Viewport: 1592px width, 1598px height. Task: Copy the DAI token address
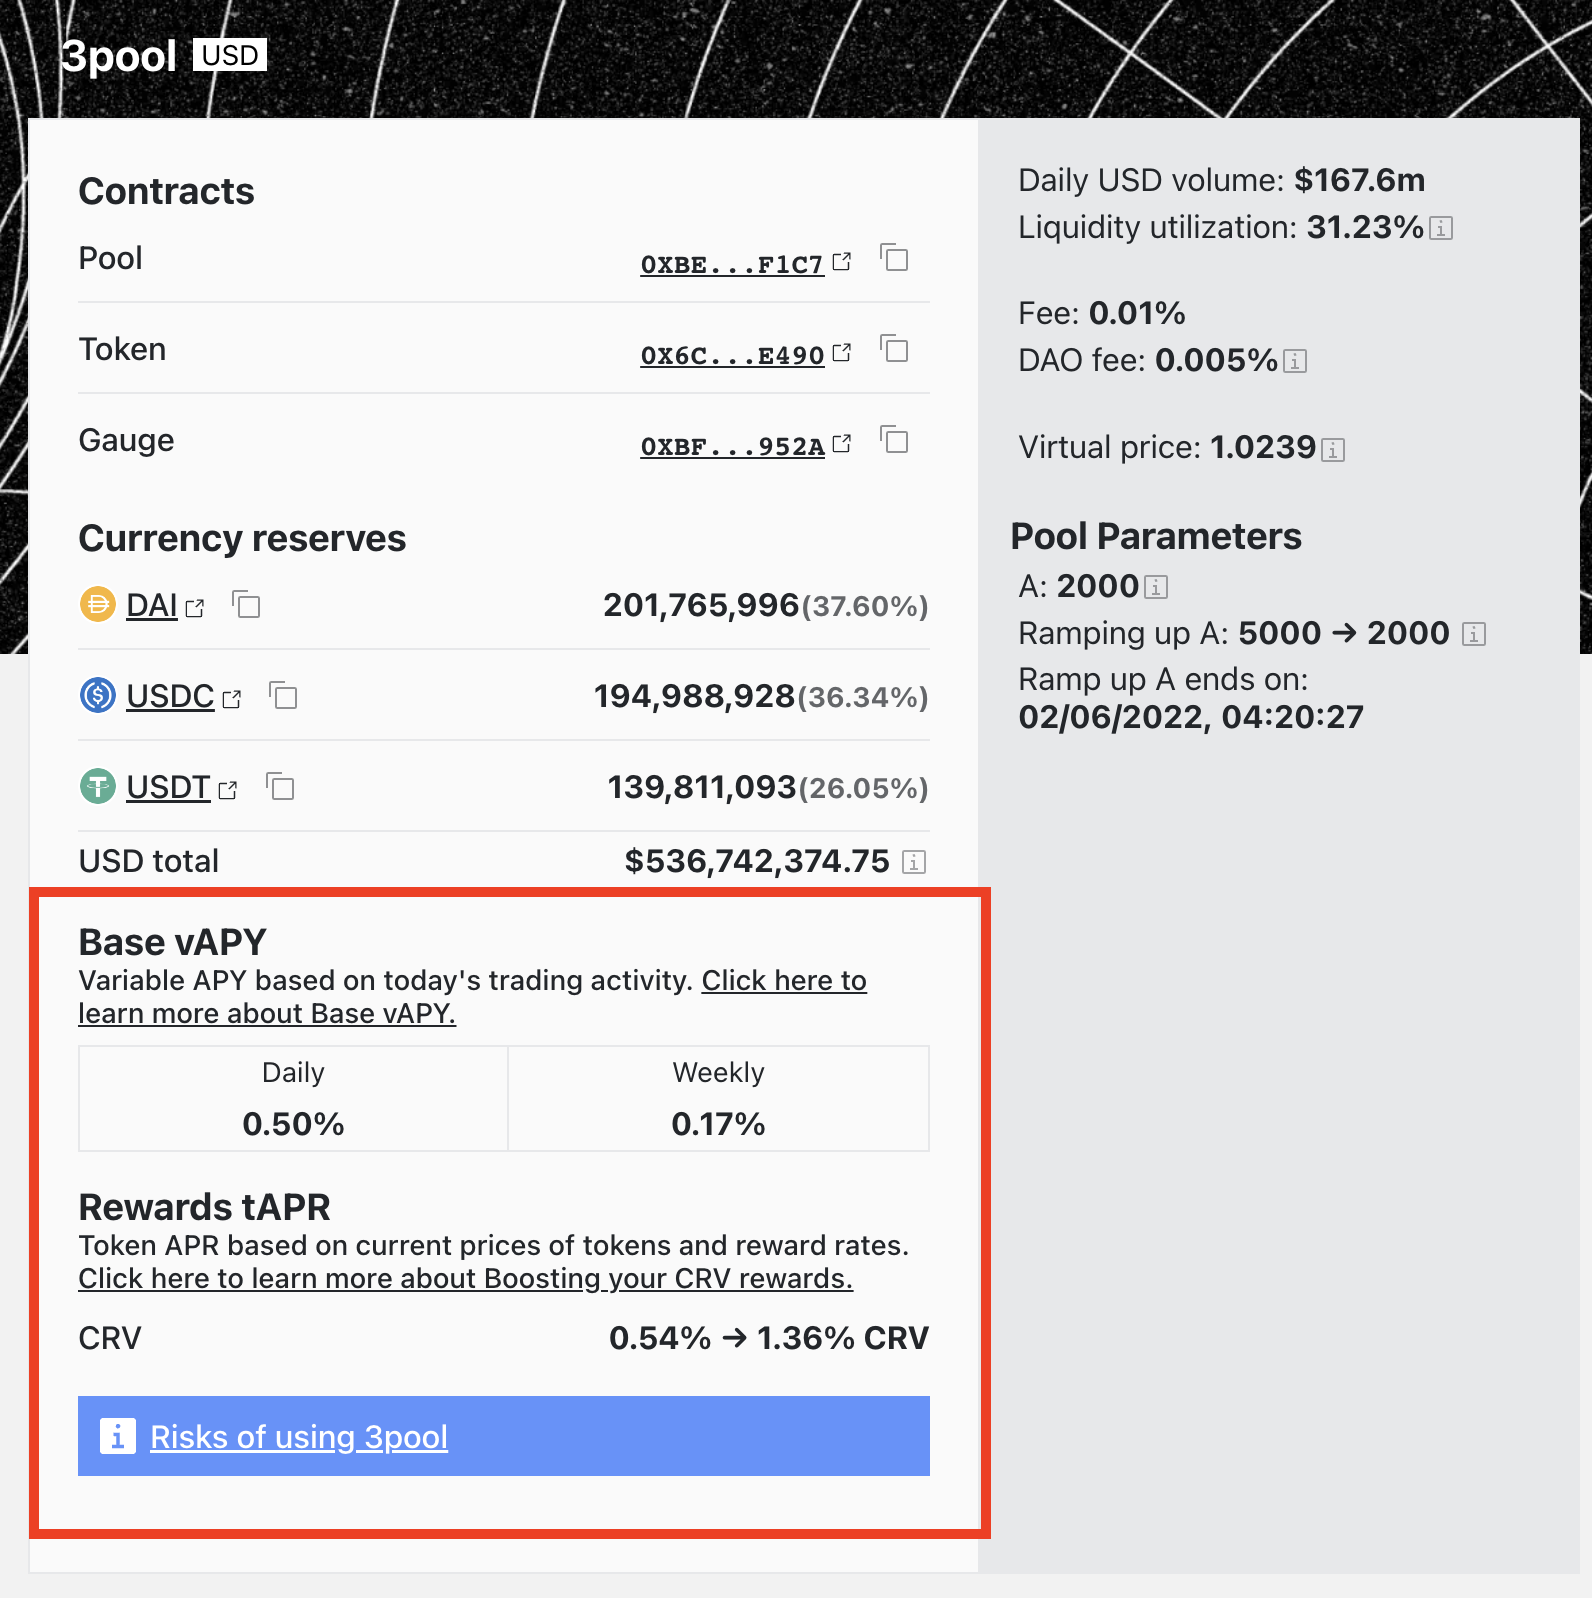pyautogui.click(x=246, y=604)
